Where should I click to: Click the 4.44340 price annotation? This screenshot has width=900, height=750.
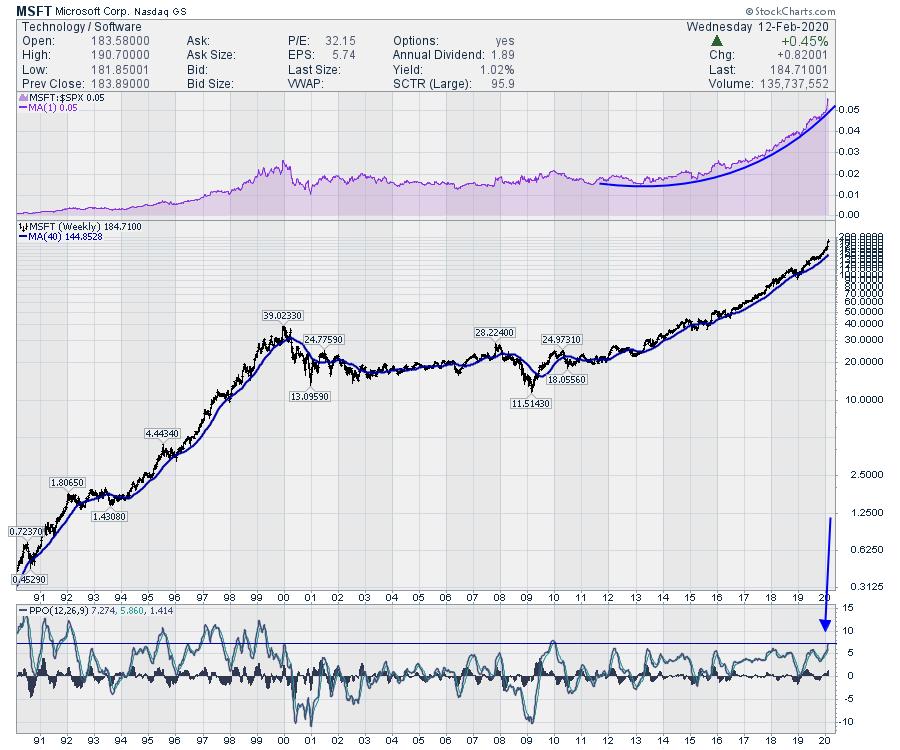point(162,433)
